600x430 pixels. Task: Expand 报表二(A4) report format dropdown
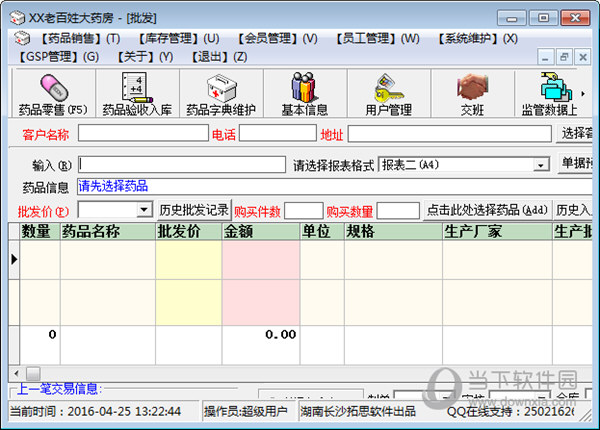click(541, 165)
